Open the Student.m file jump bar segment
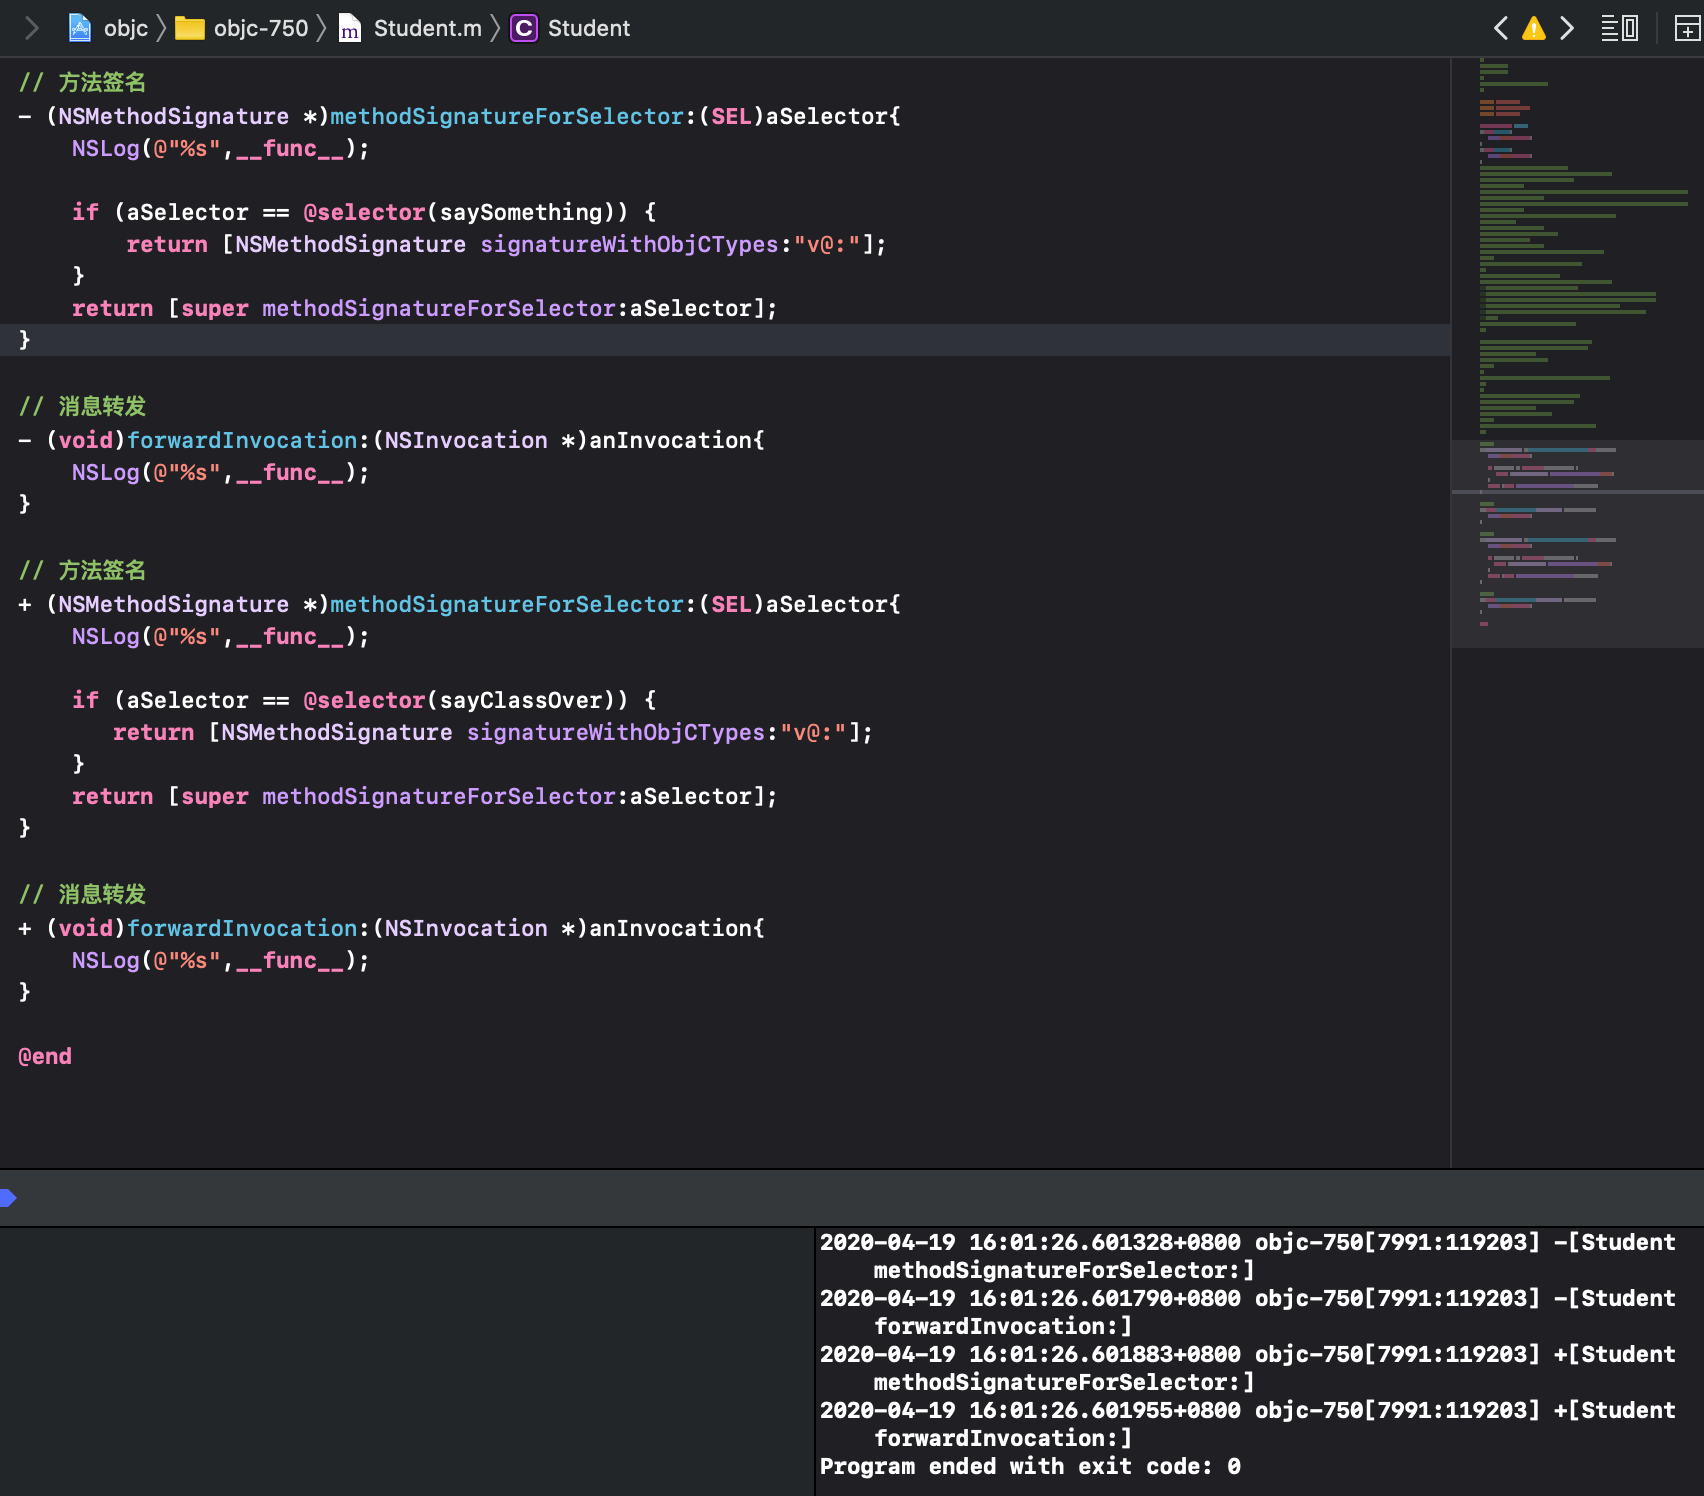1704x1496 pixels. (x=410, y=28)
